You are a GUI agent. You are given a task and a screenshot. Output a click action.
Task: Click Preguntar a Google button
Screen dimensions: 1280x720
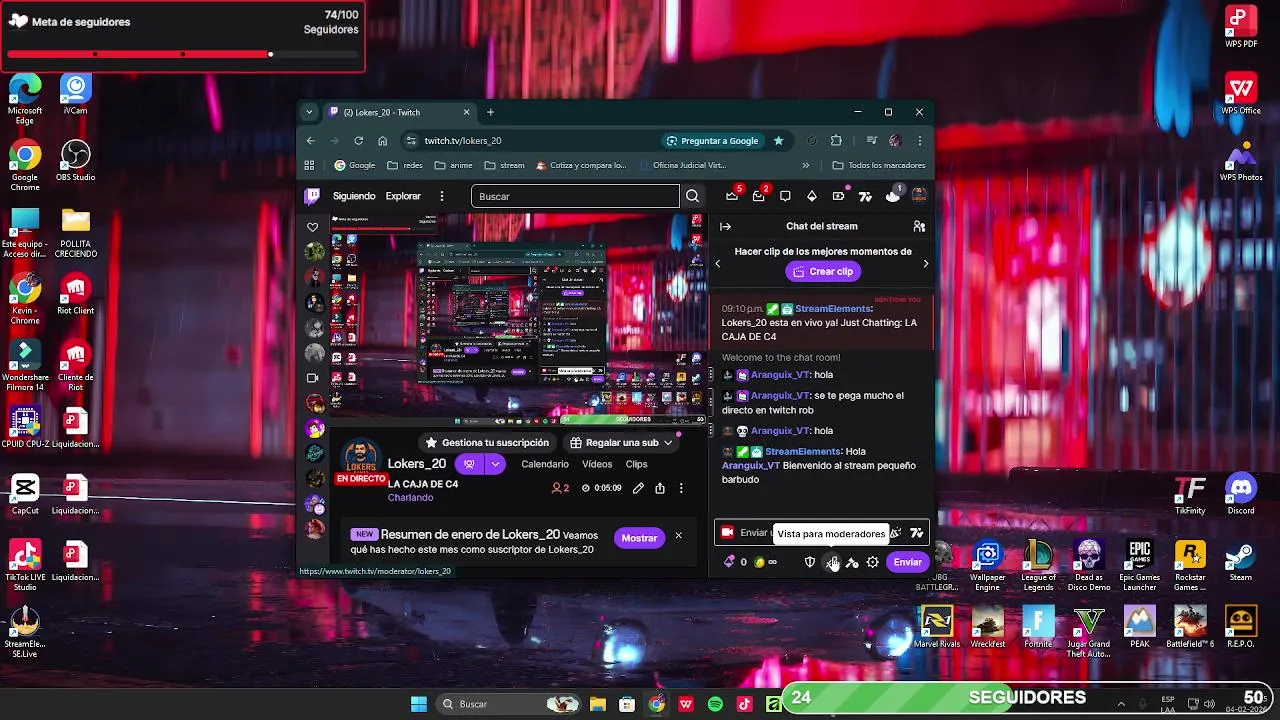(712, 141)
